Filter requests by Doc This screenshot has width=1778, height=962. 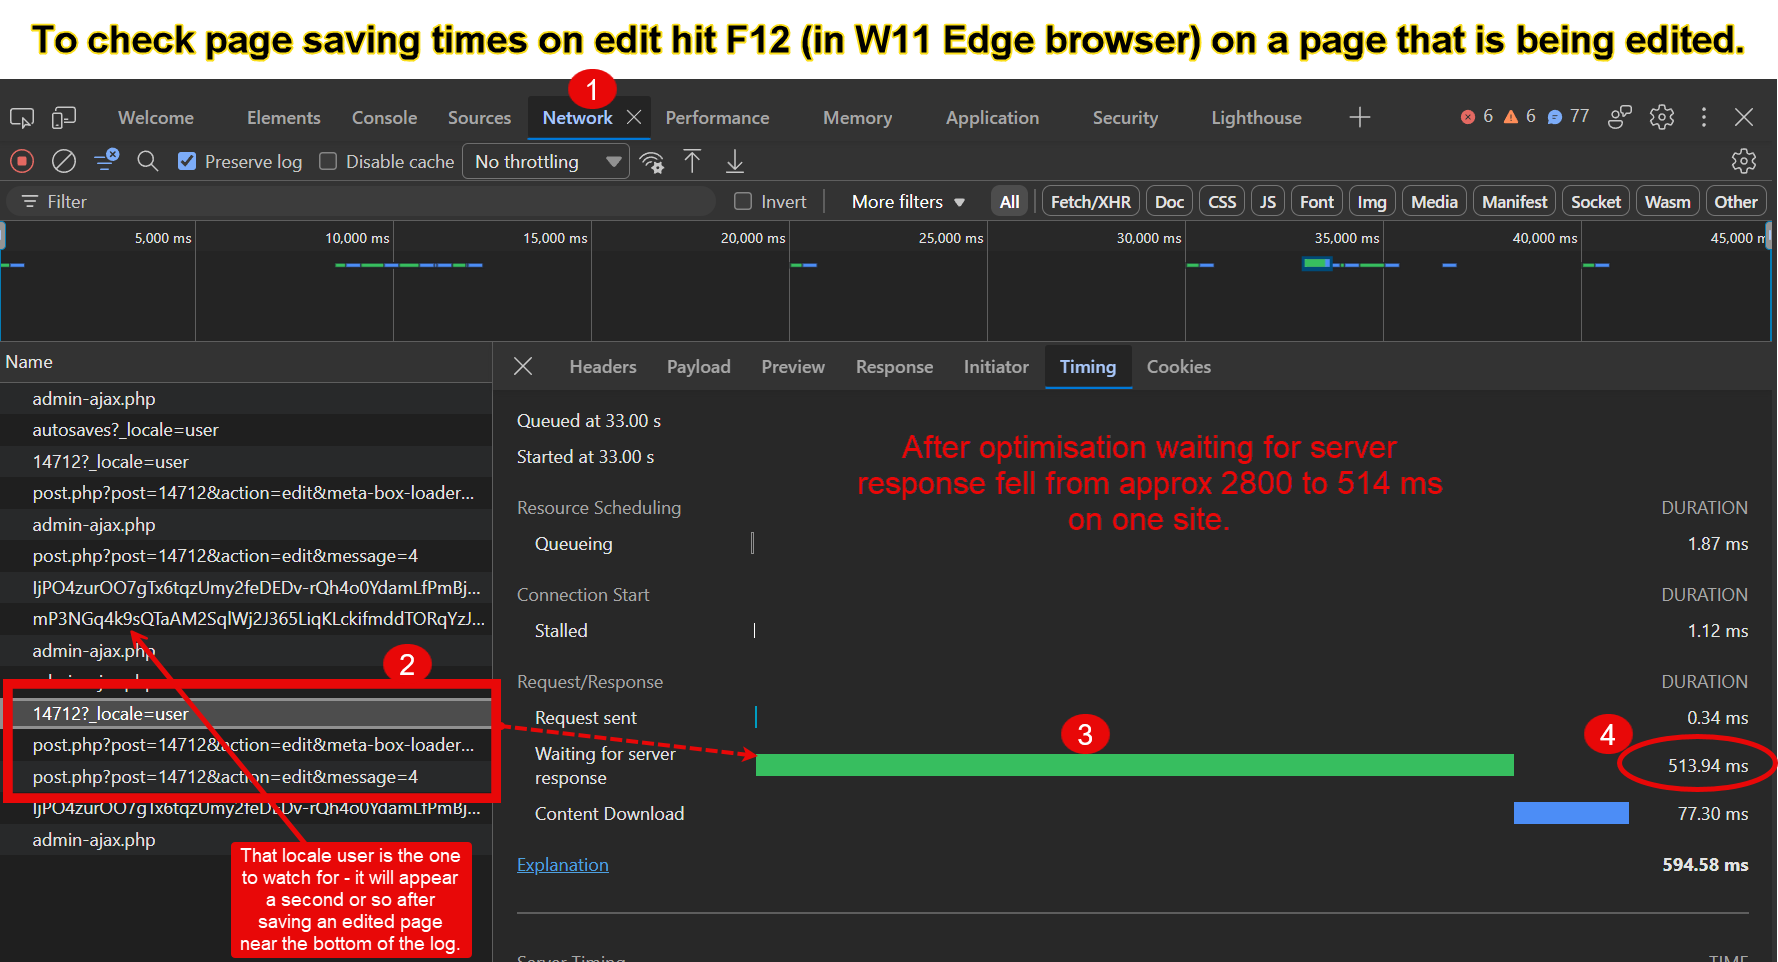click(x=1169, y=202)
